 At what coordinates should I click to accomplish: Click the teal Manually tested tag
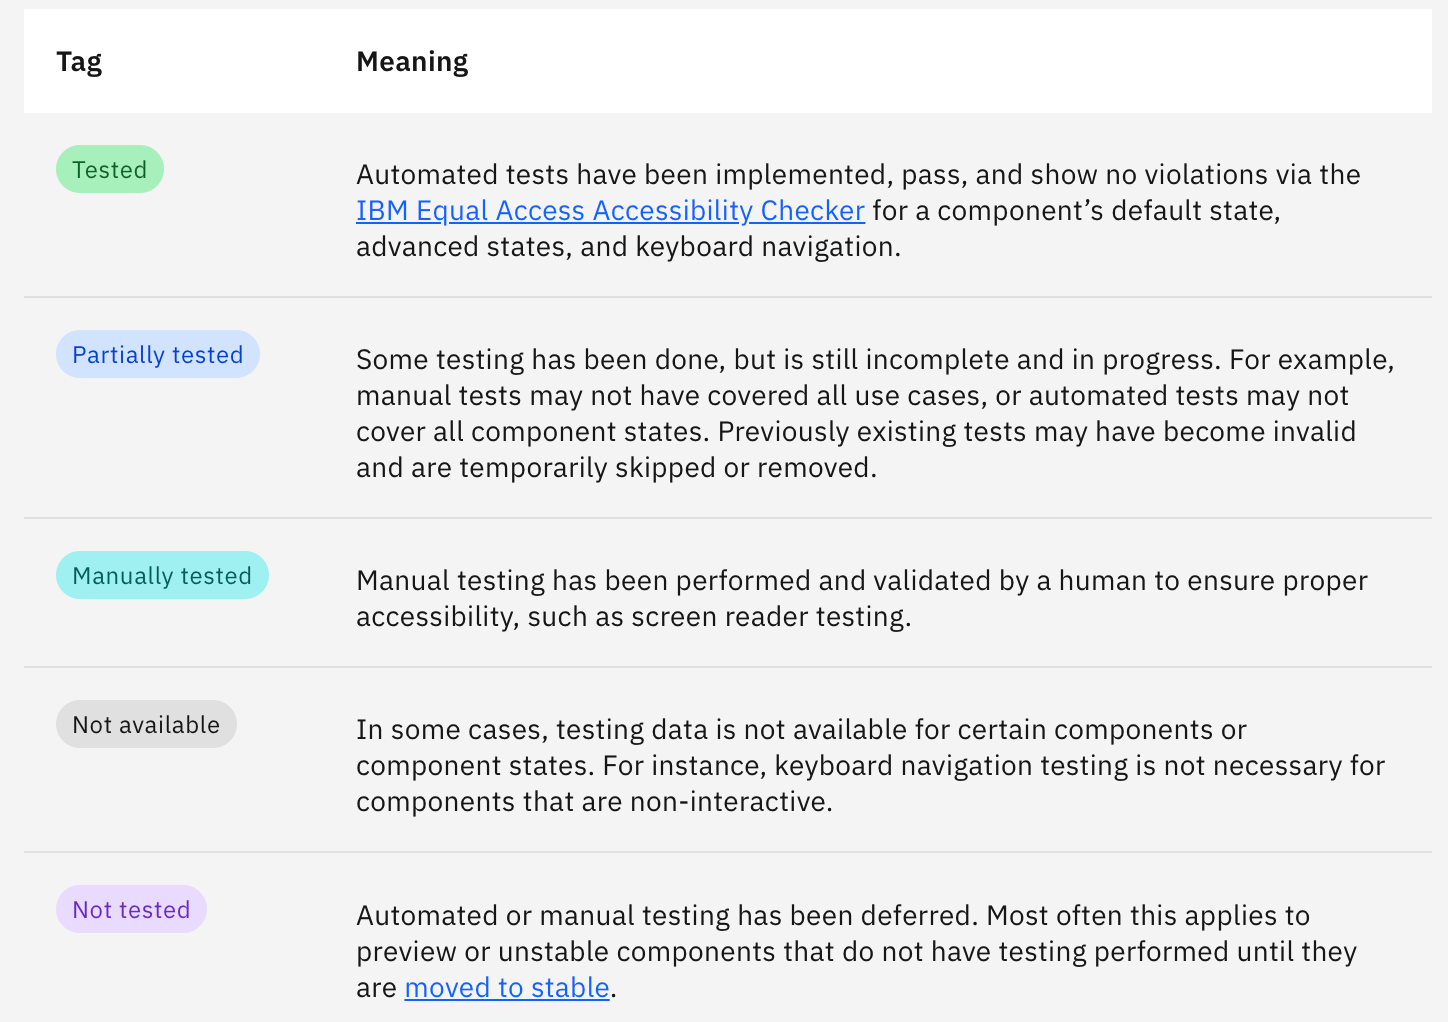click(162, 576)
